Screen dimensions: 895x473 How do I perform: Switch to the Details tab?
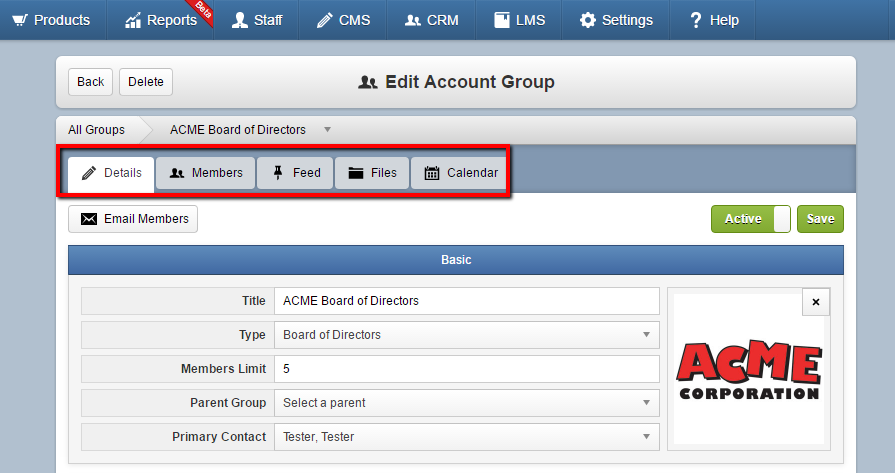(x=111, y=173)
